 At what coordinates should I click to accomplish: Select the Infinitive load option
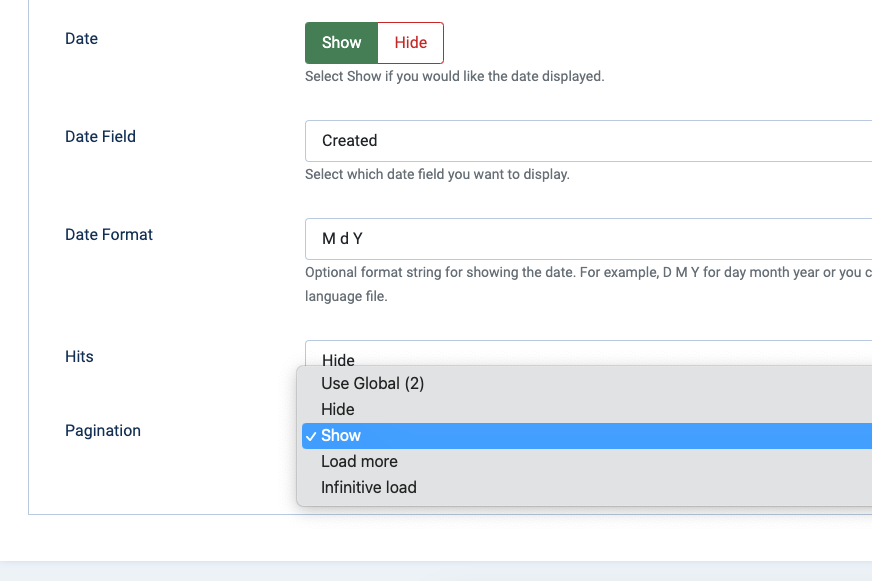pos(368,487)
